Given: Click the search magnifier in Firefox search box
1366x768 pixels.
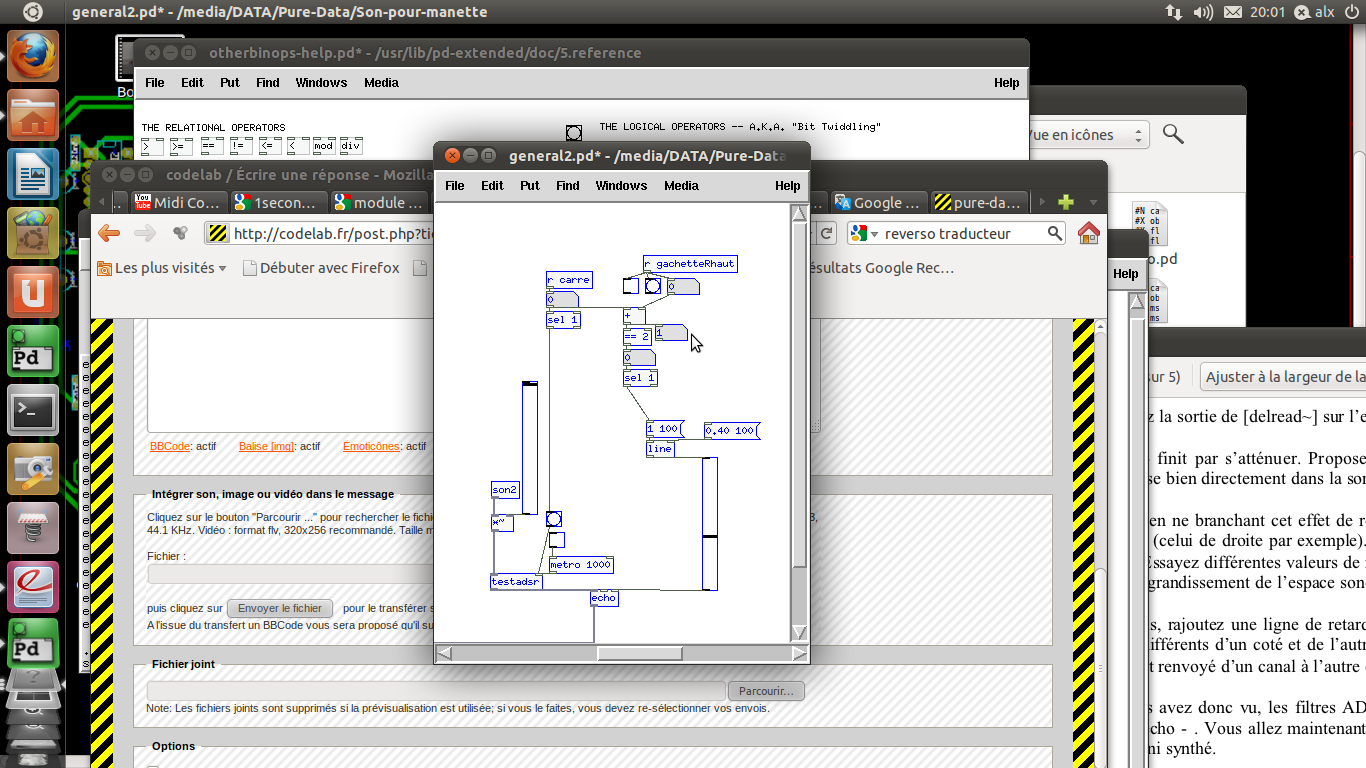Looking at the screenshot, I should click(1055, 233).
